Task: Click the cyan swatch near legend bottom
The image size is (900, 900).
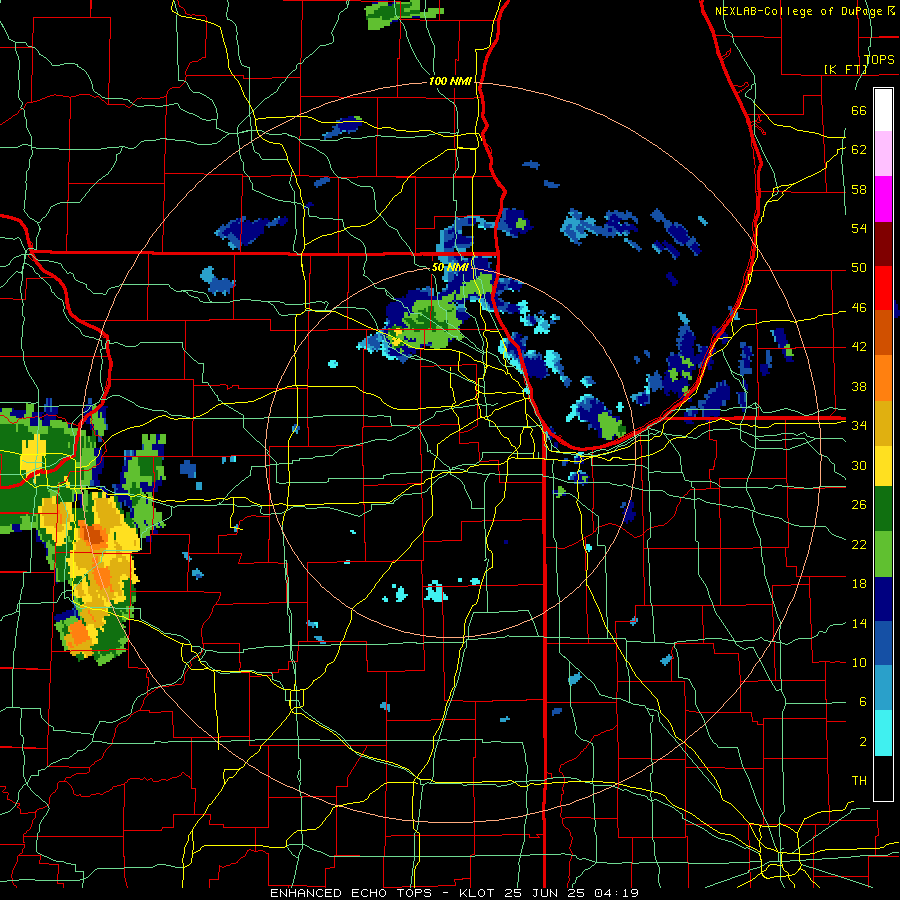Action: (x=883, y=732)
